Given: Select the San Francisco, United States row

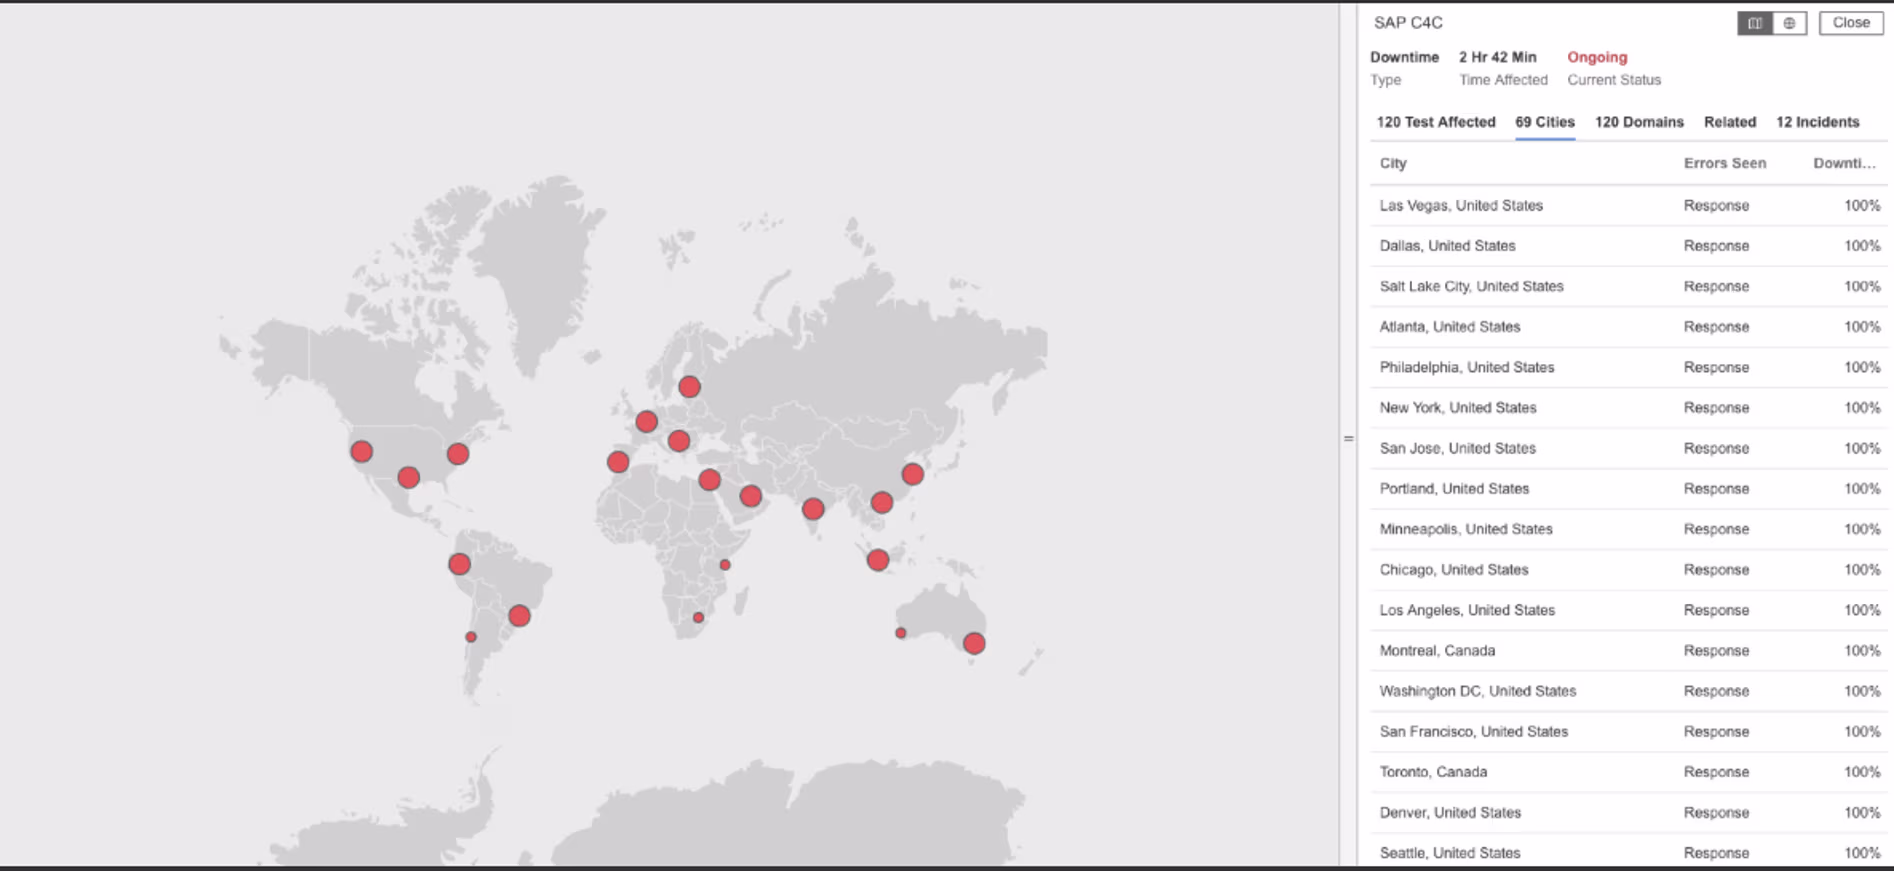Looking at the screenshot, I should (1628, 732).
